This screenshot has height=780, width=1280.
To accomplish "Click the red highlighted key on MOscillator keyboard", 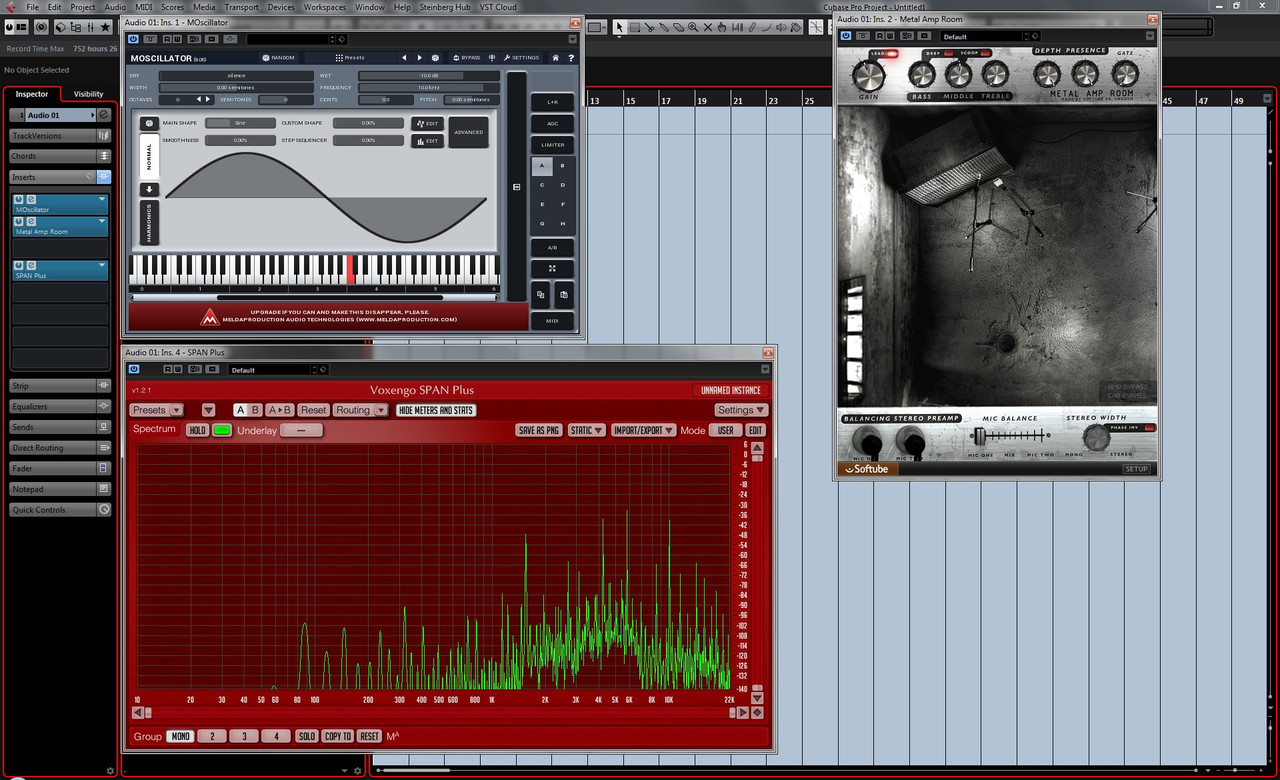I will click(351, 268).
